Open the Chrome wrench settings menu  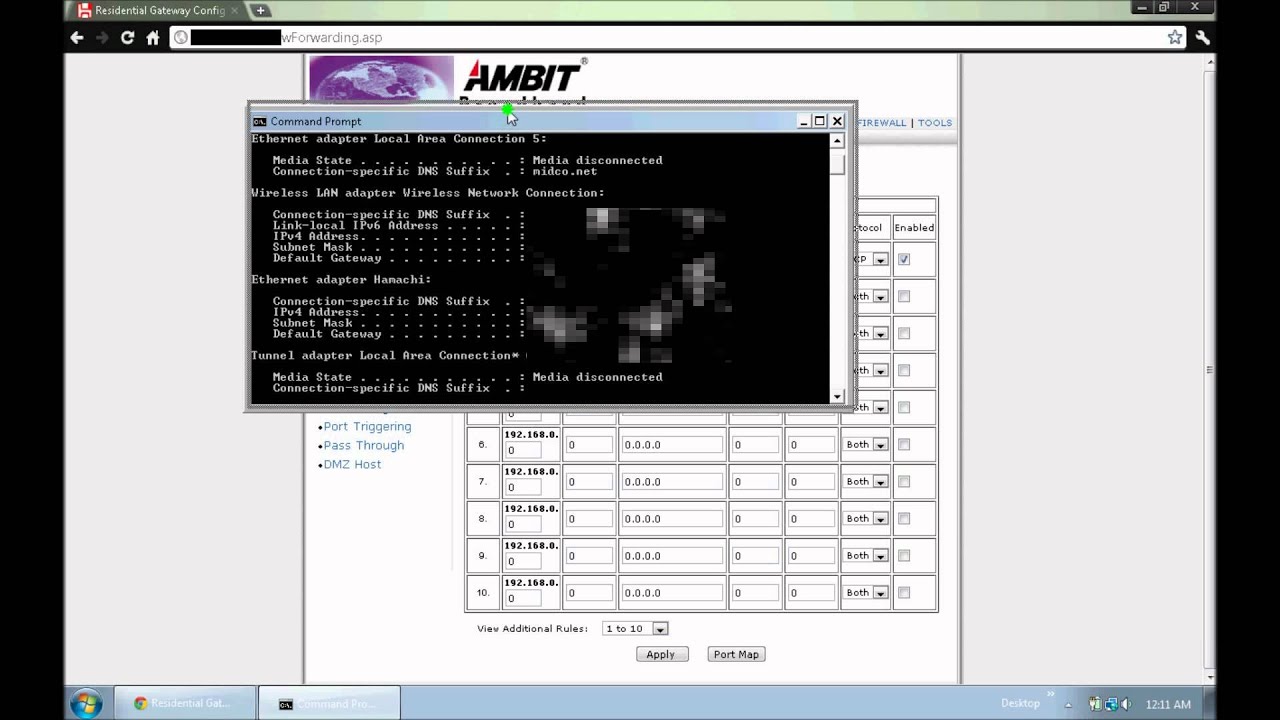pos(1202,37)
